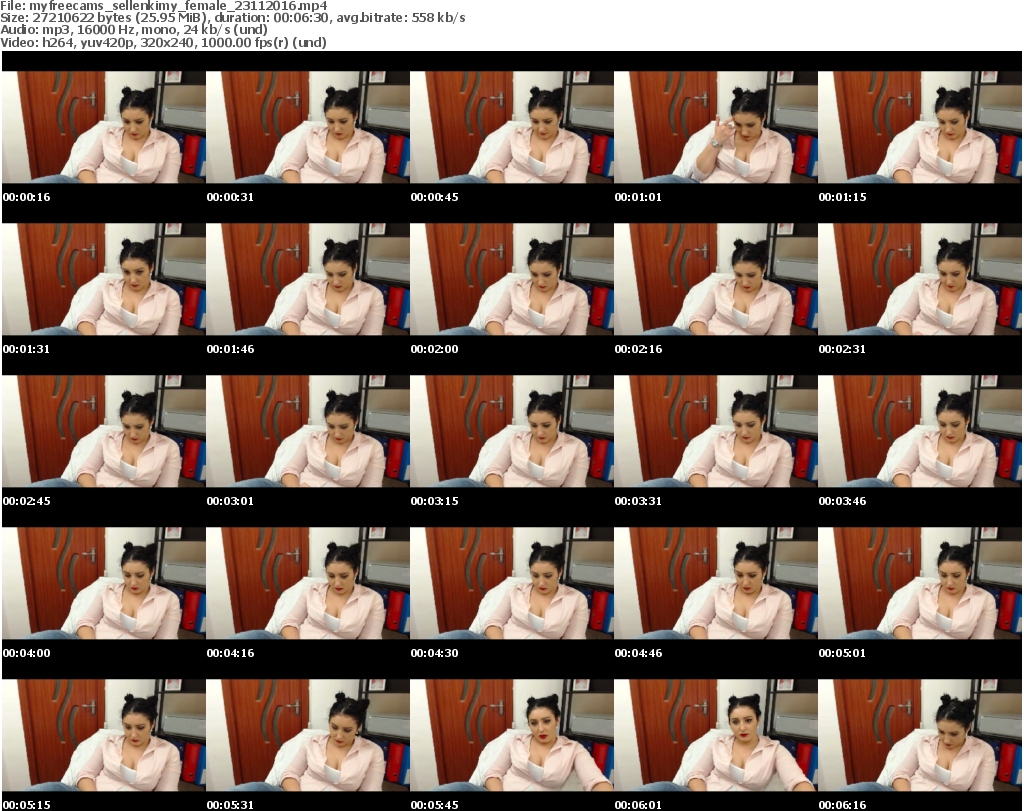1024x811 pixels.
Task: Click the 00:00:16 timestamp label
Action: pyautogui.click(x=27, y=197)
